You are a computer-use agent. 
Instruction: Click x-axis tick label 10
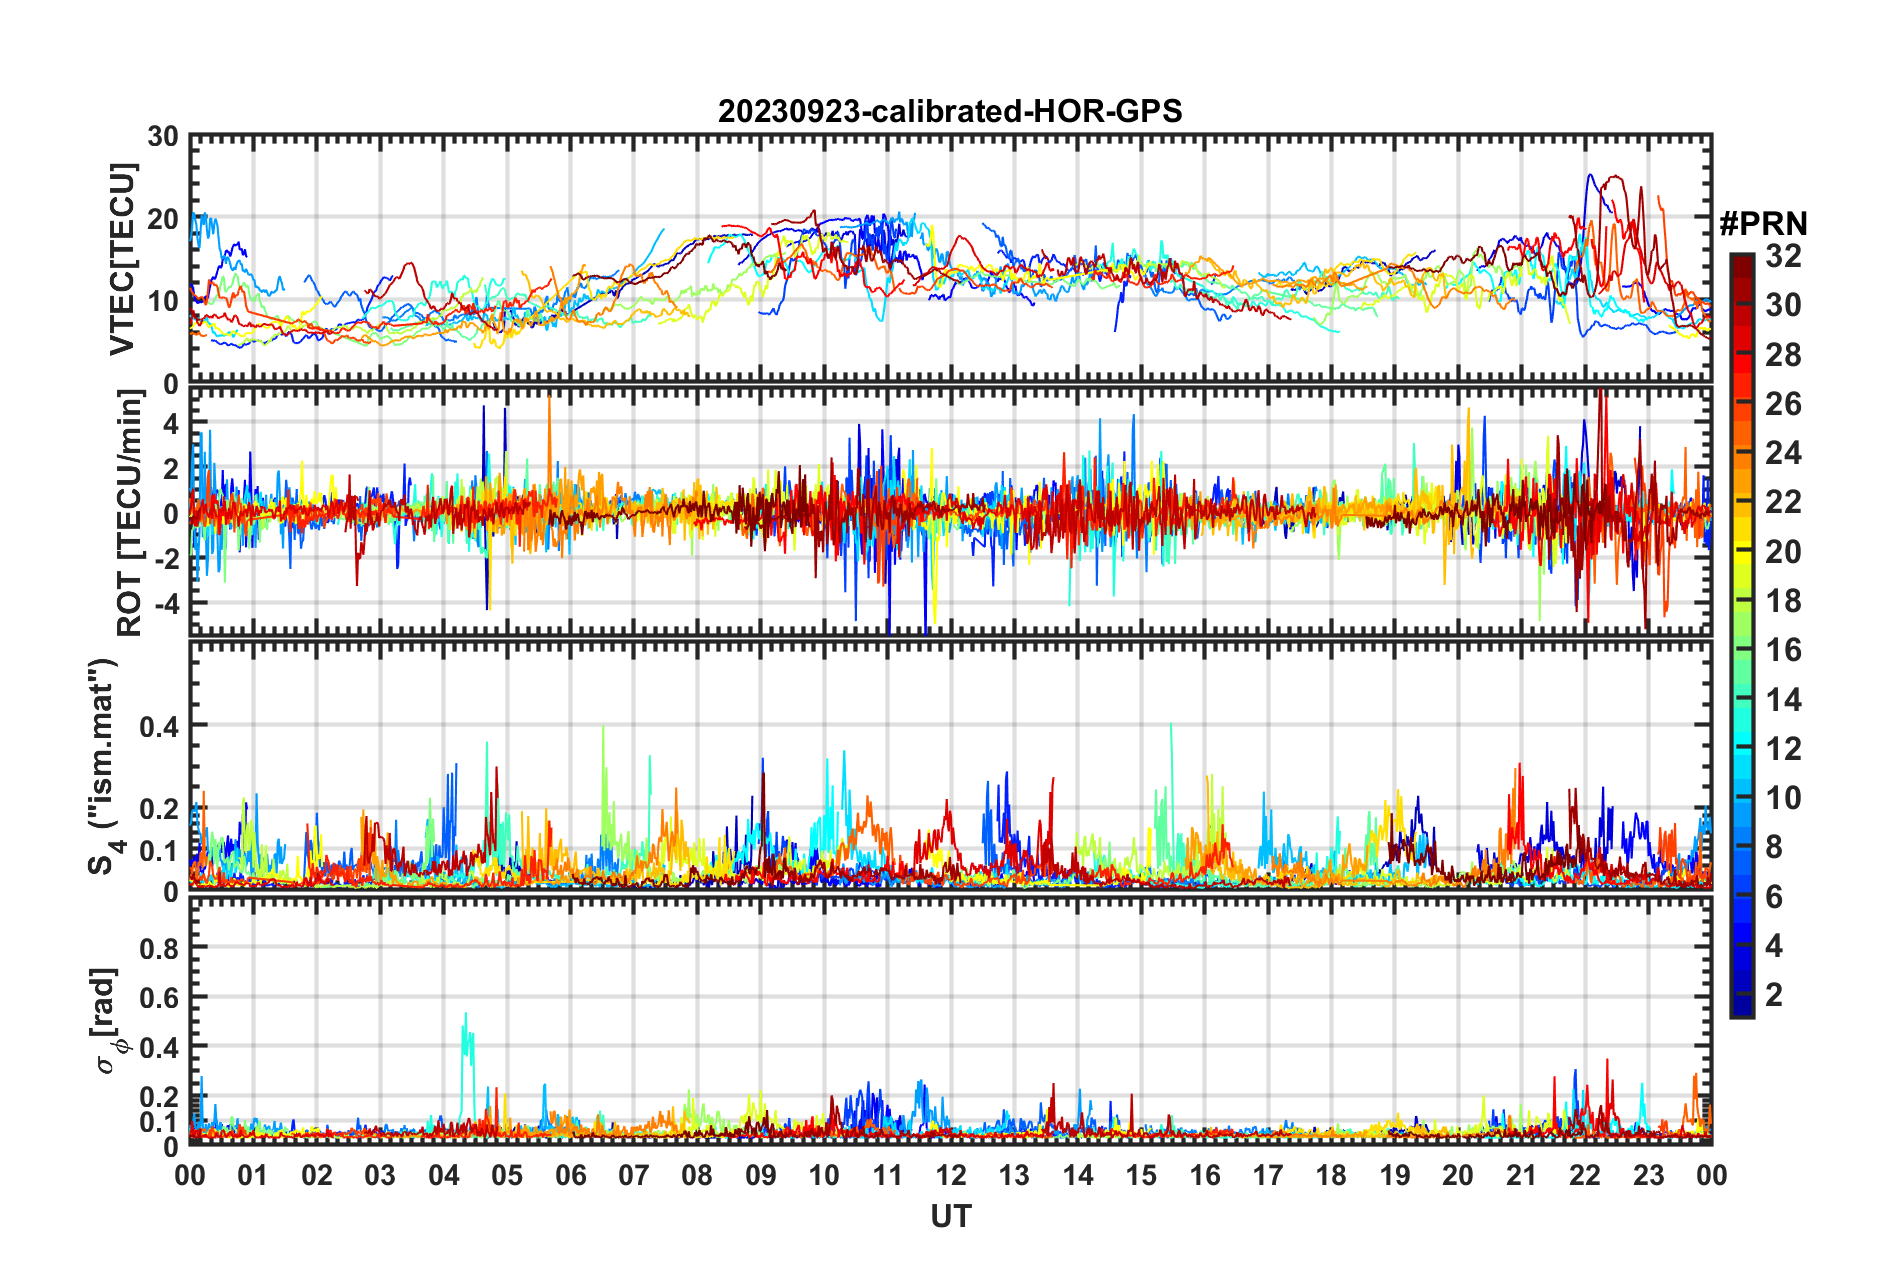[824, 1175]
